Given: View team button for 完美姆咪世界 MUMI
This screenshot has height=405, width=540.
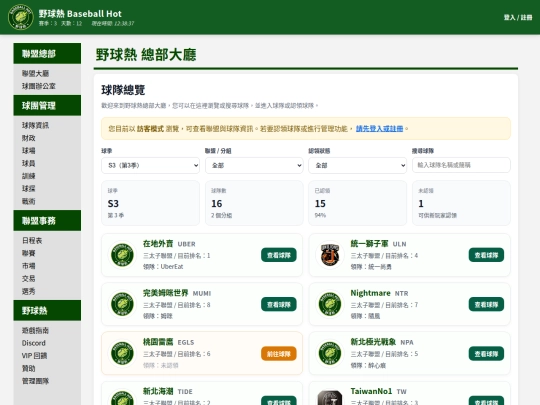Looking at the screenshot, I should pyautogui.click(x=279, y=304).
